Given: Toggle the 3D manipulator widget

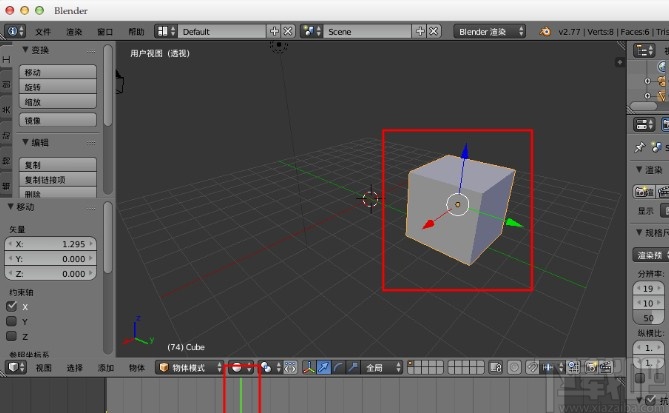Looking at the screenshot, I should 309,367.
